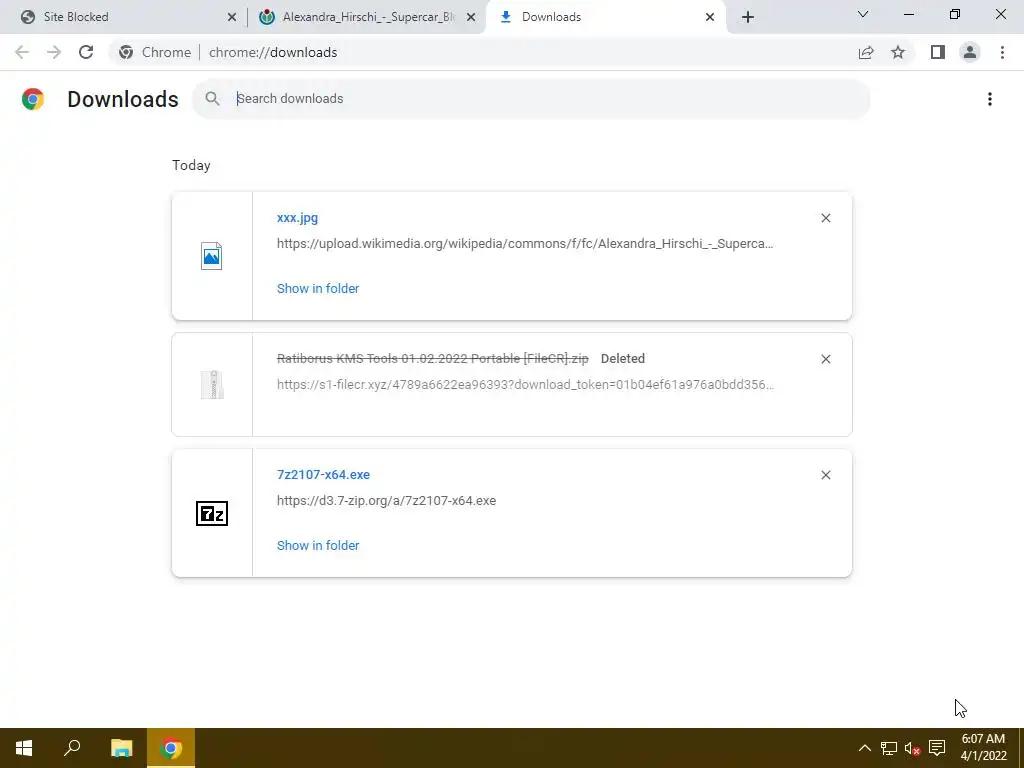Click the upload.wikimedia.org source URL
The image size is (1024, 768).
[x=525, y=244]
